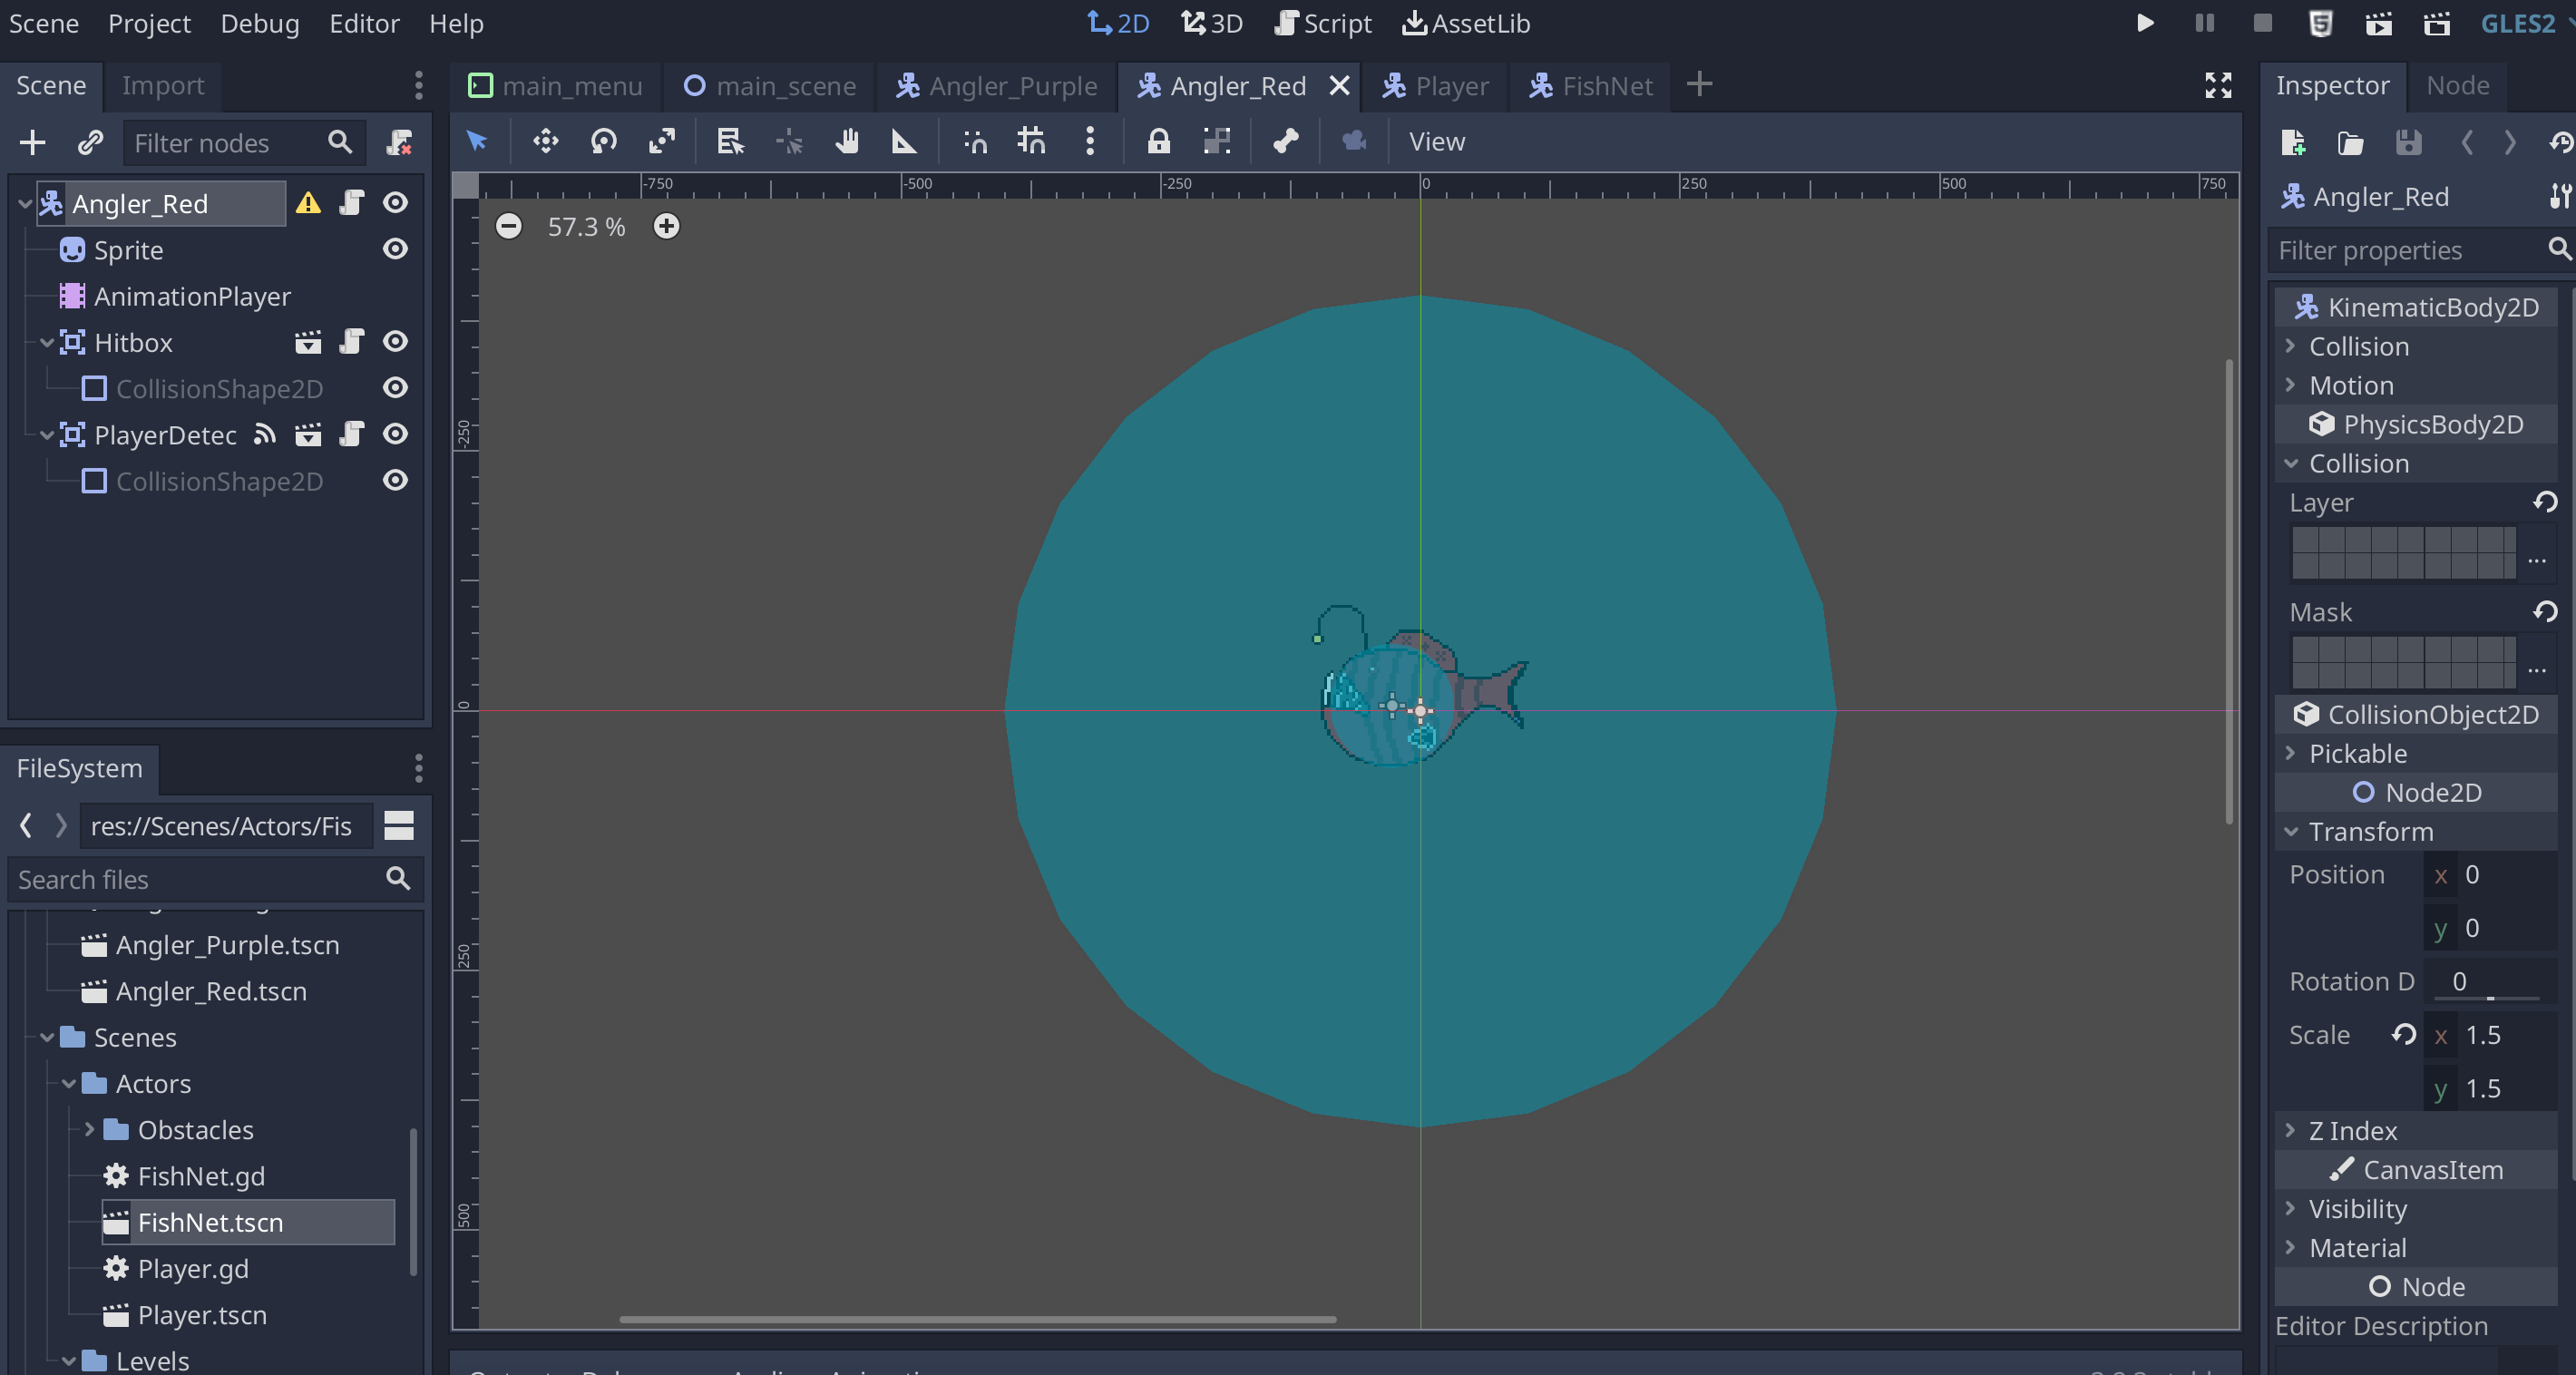Expand the Z Index property group
The height and width of the screenshot is (1375, 2576).
click(2352, 1130)
